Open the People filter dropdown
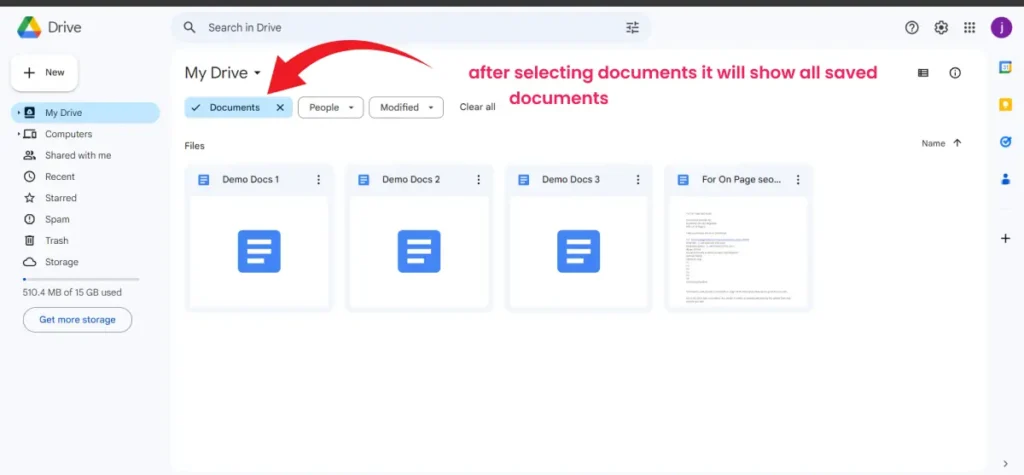Viewport: 1024px width, 475px height. pyautogui.click(x=330, y=107)
